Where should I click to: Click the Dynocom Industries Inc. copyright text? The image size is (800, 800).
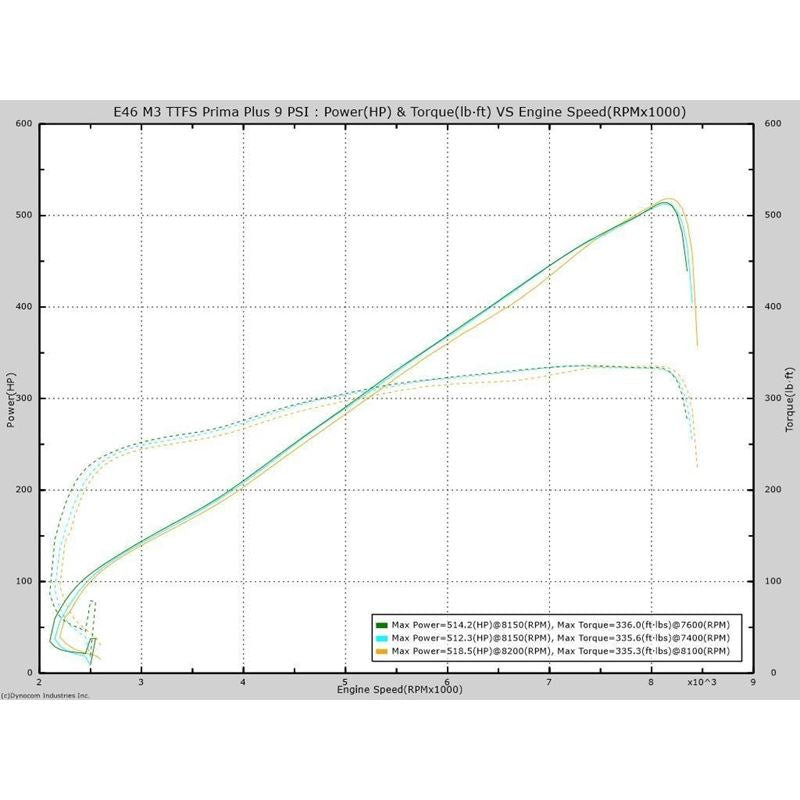[46, 694]
